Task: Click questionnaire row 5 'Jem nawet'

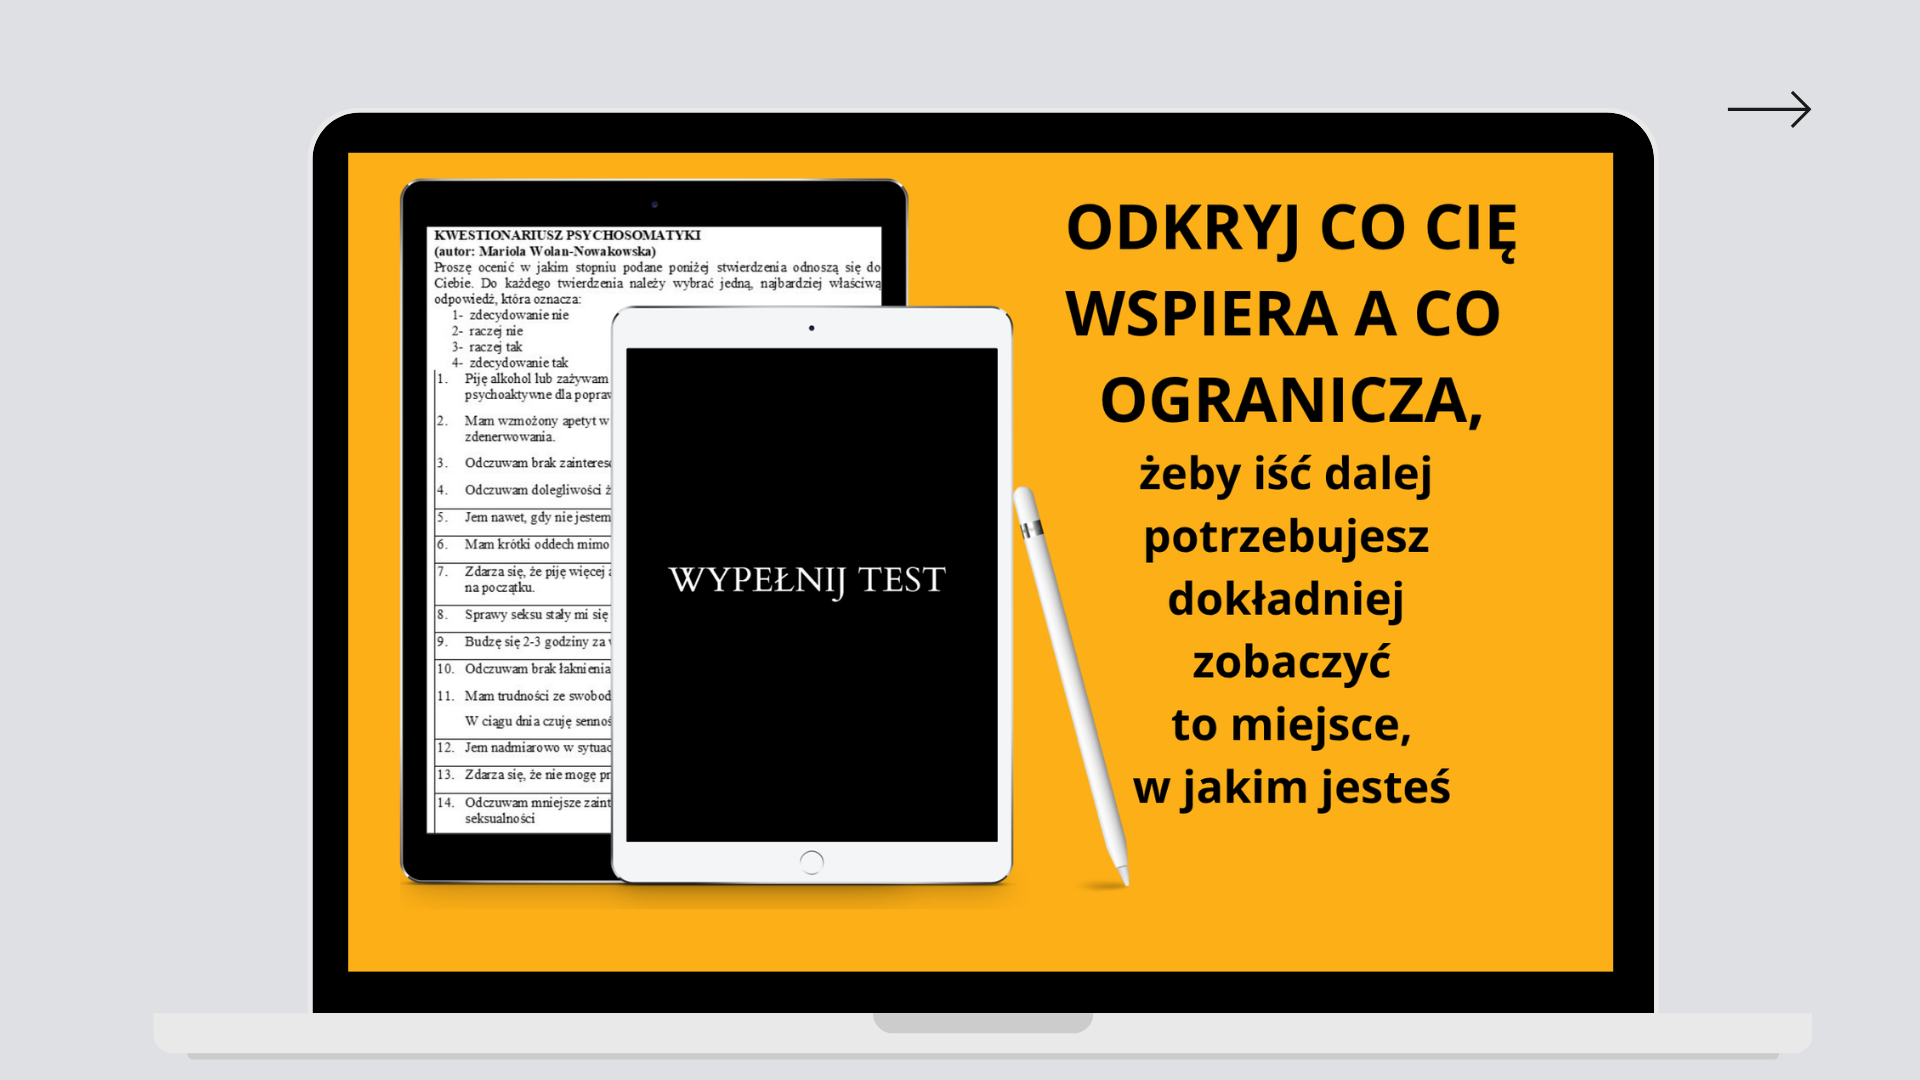Action: pos(536,517)
